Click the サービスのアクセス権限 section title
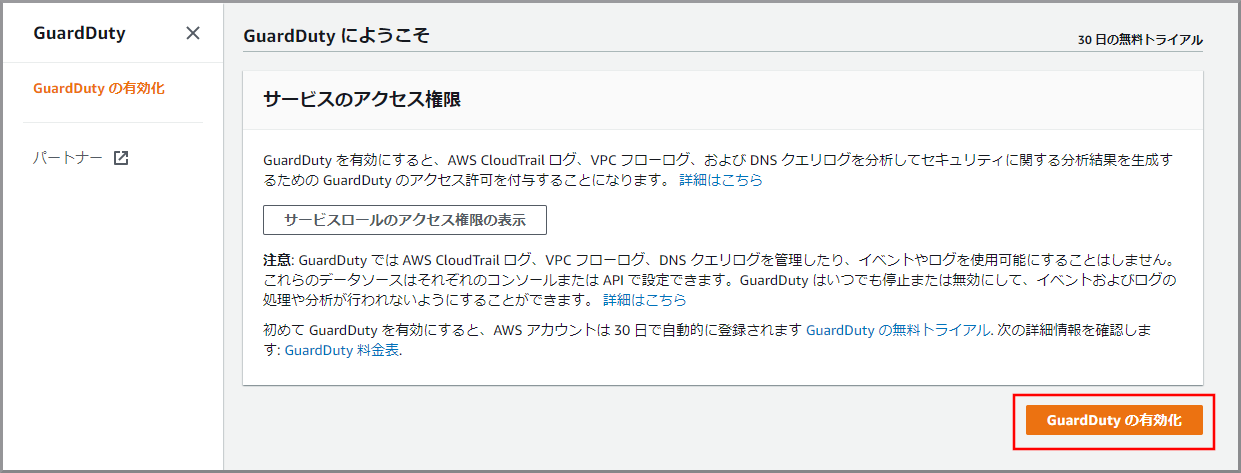 tap(362, 100)
